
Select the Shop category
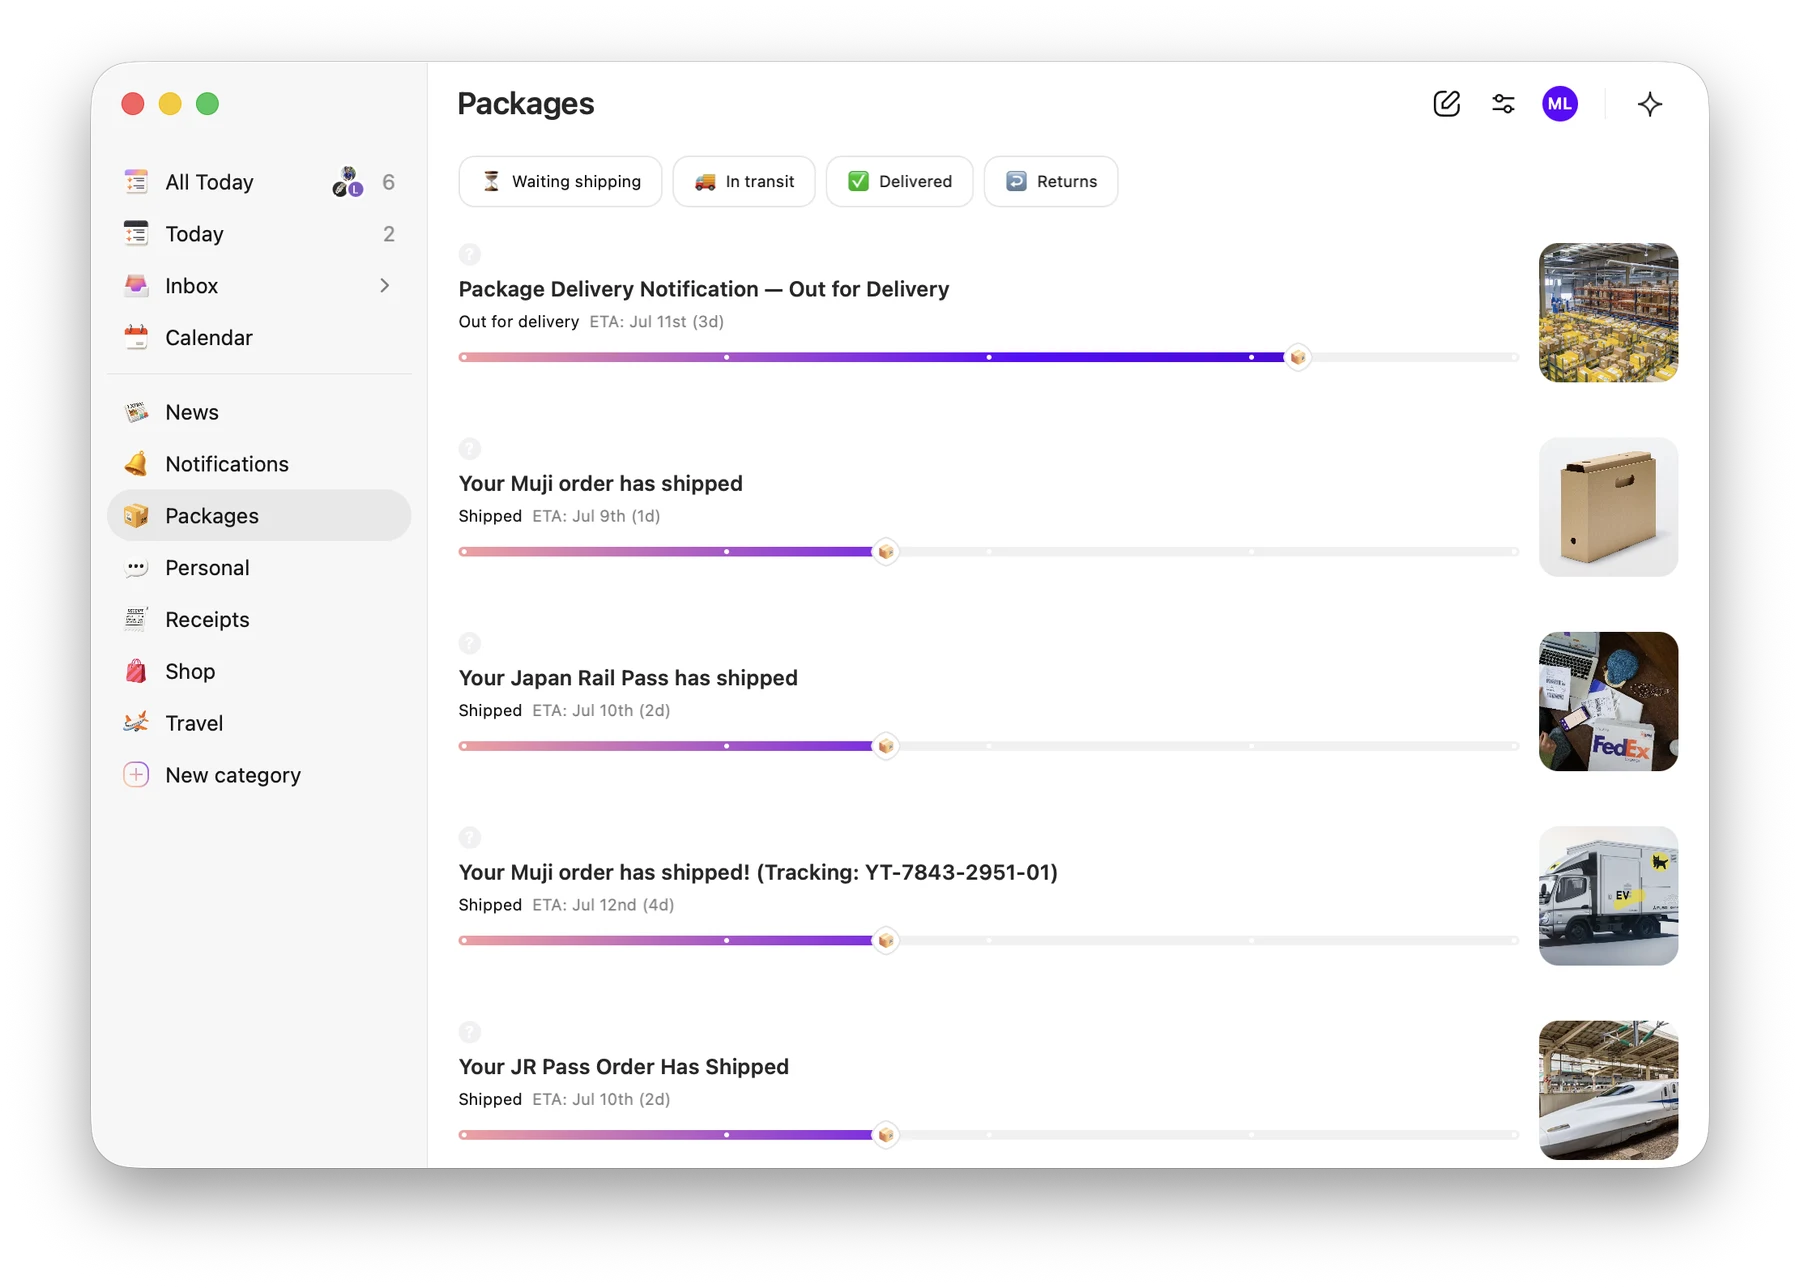pos(259,672)
